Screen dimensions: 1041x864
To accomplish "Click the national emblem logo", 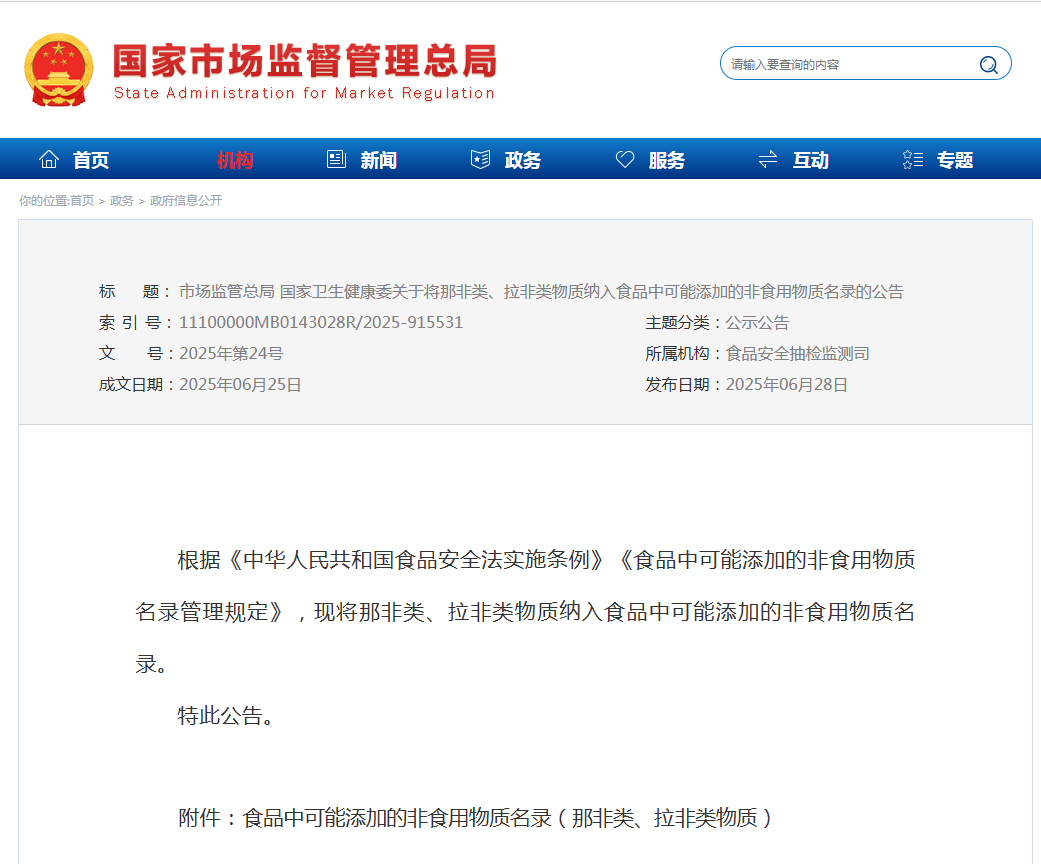I will pos(58,69).
